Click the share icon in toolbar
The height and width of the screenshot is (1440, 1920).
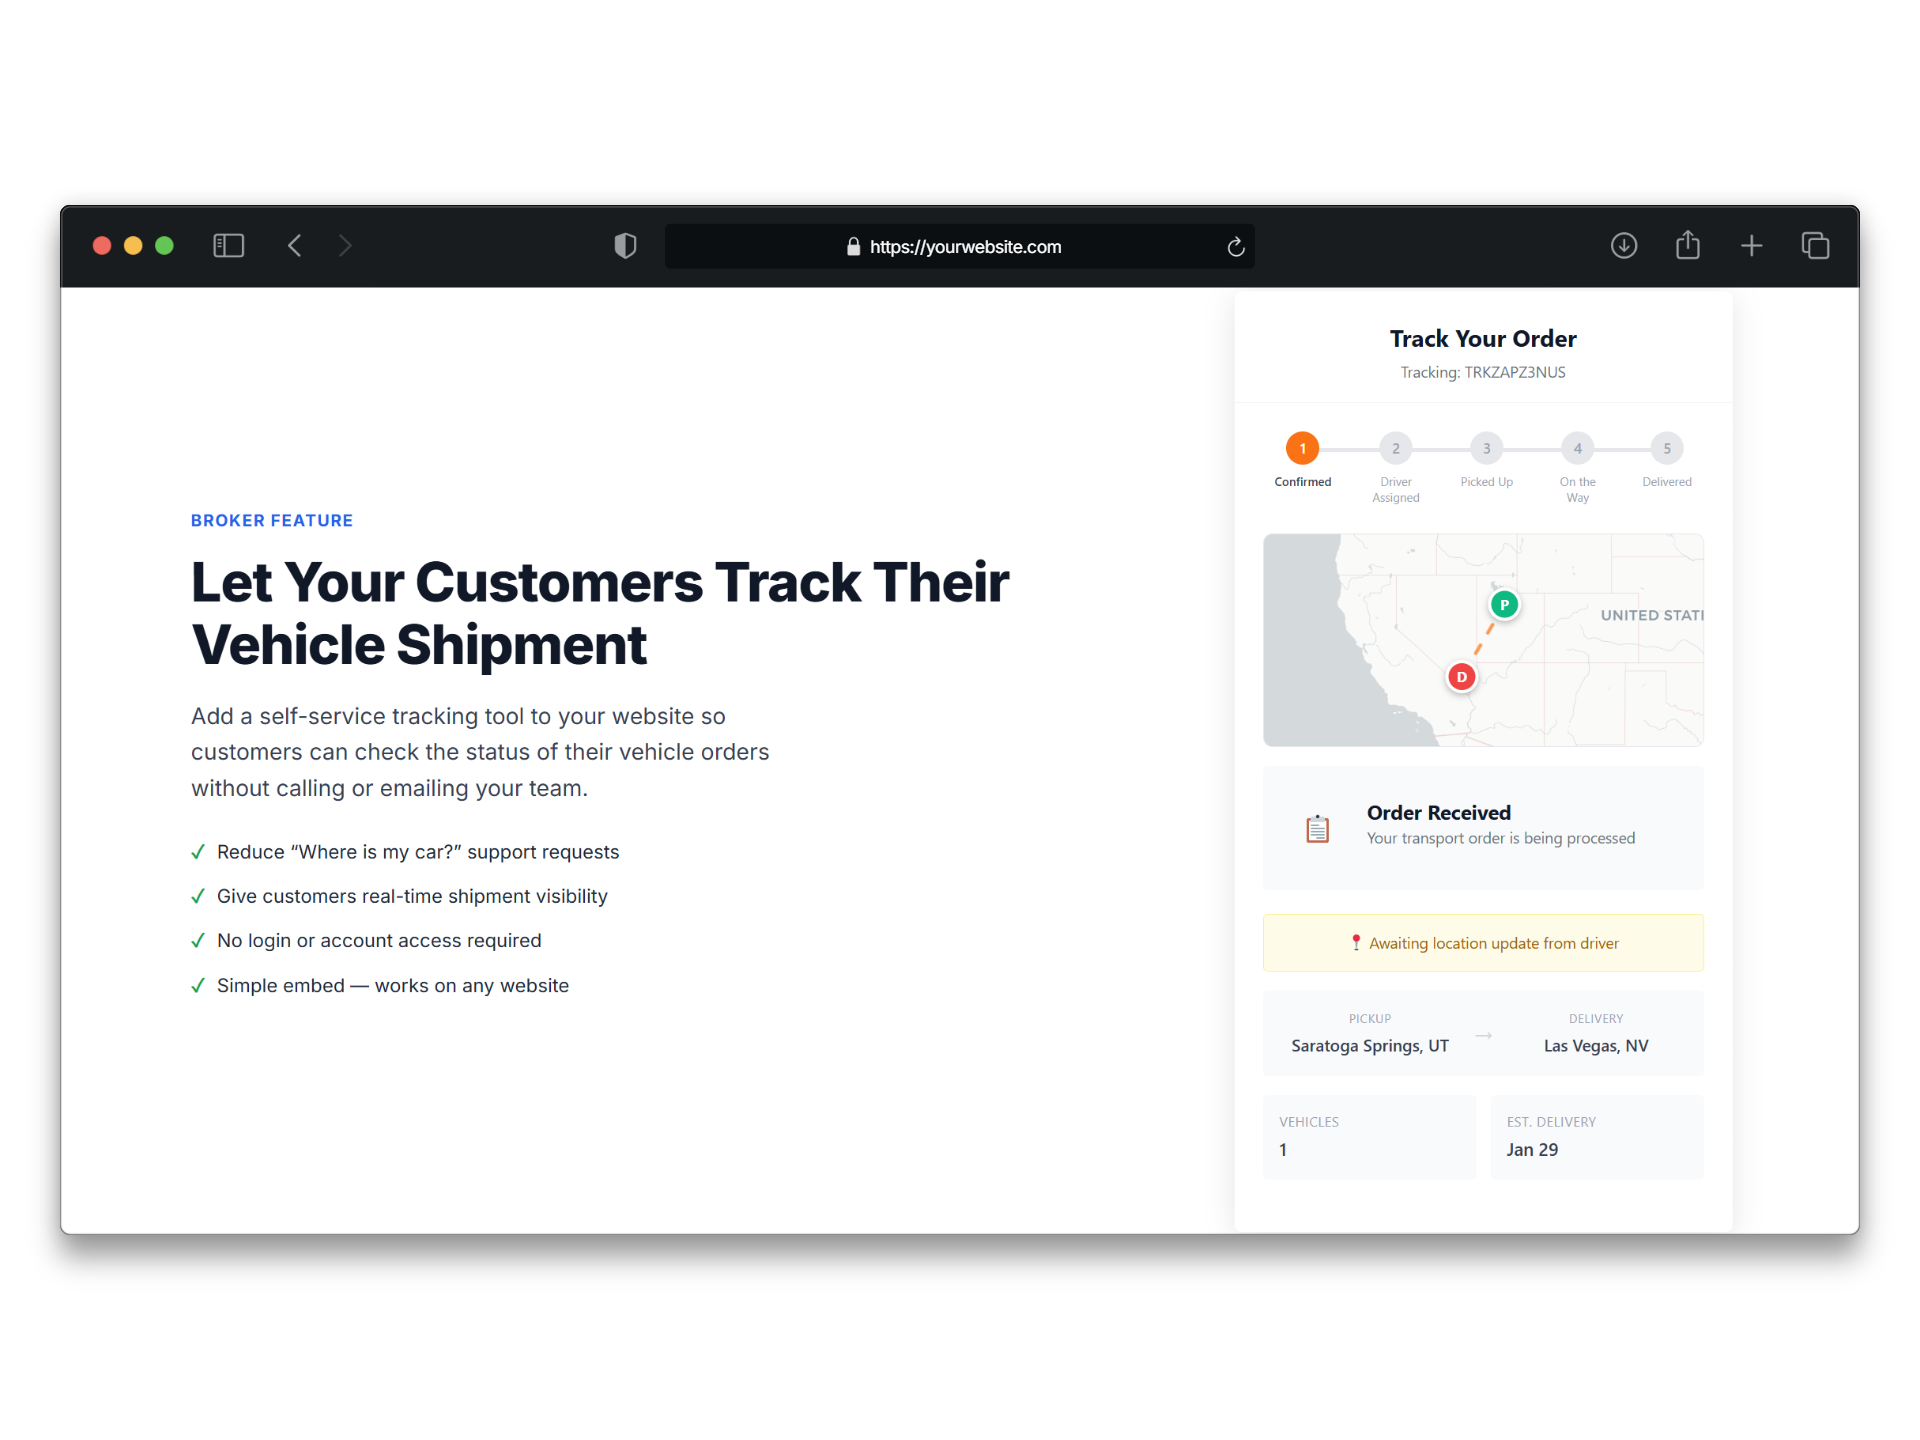tap(1688, 245)
